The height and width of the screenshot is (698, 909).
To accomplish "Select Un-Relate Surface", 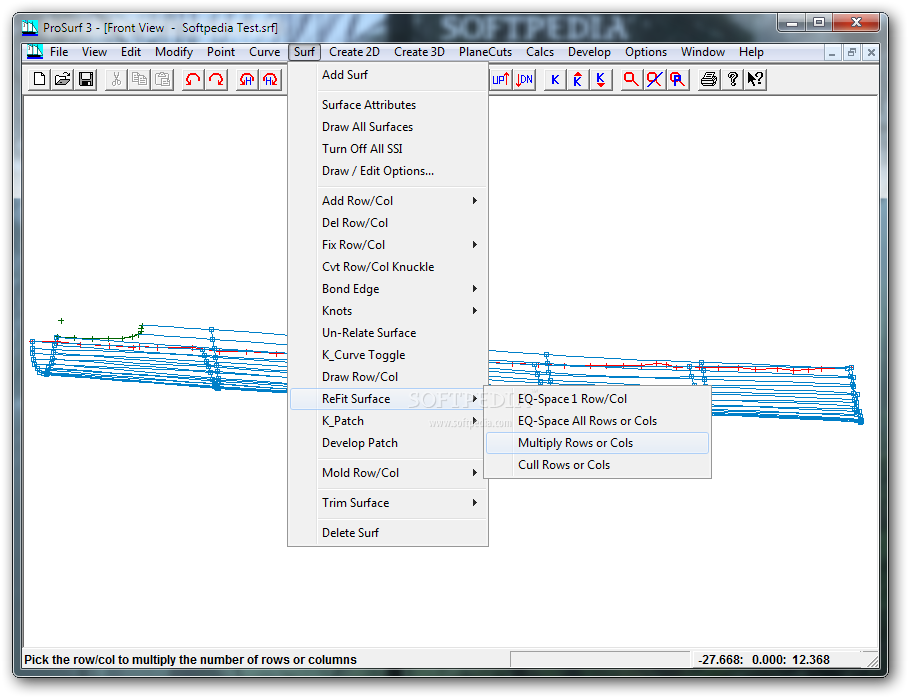I will pyautogui.click(x=388, y=333).
